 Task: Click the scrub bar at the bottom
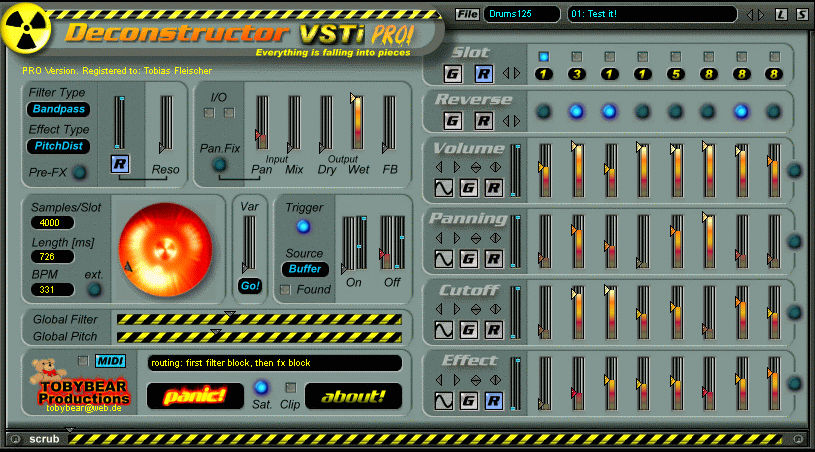coord(425,440)
